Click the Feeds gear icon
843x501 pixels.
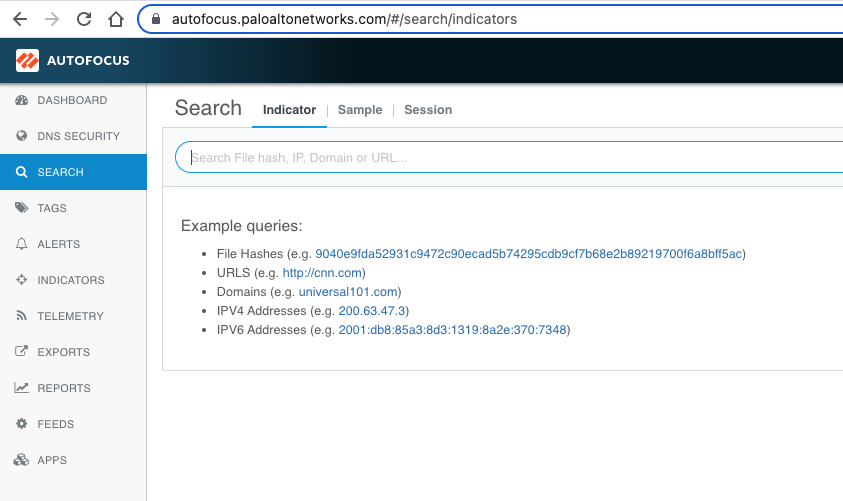coord(22,424)
